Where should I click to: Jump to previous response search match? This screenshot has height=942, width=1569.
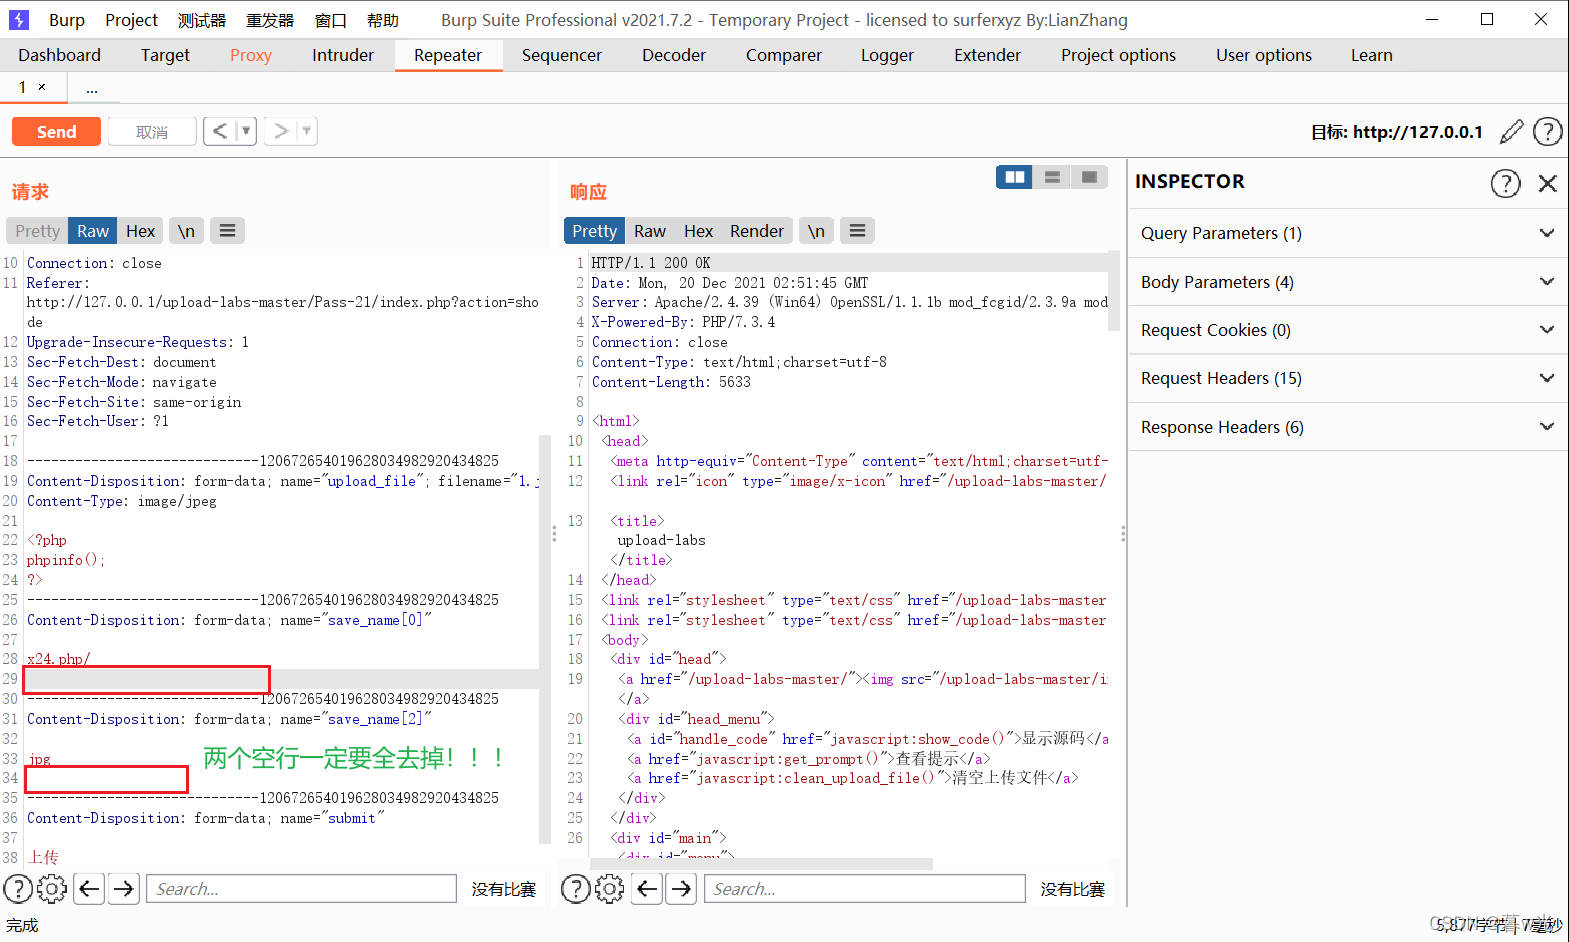point(647,888)
